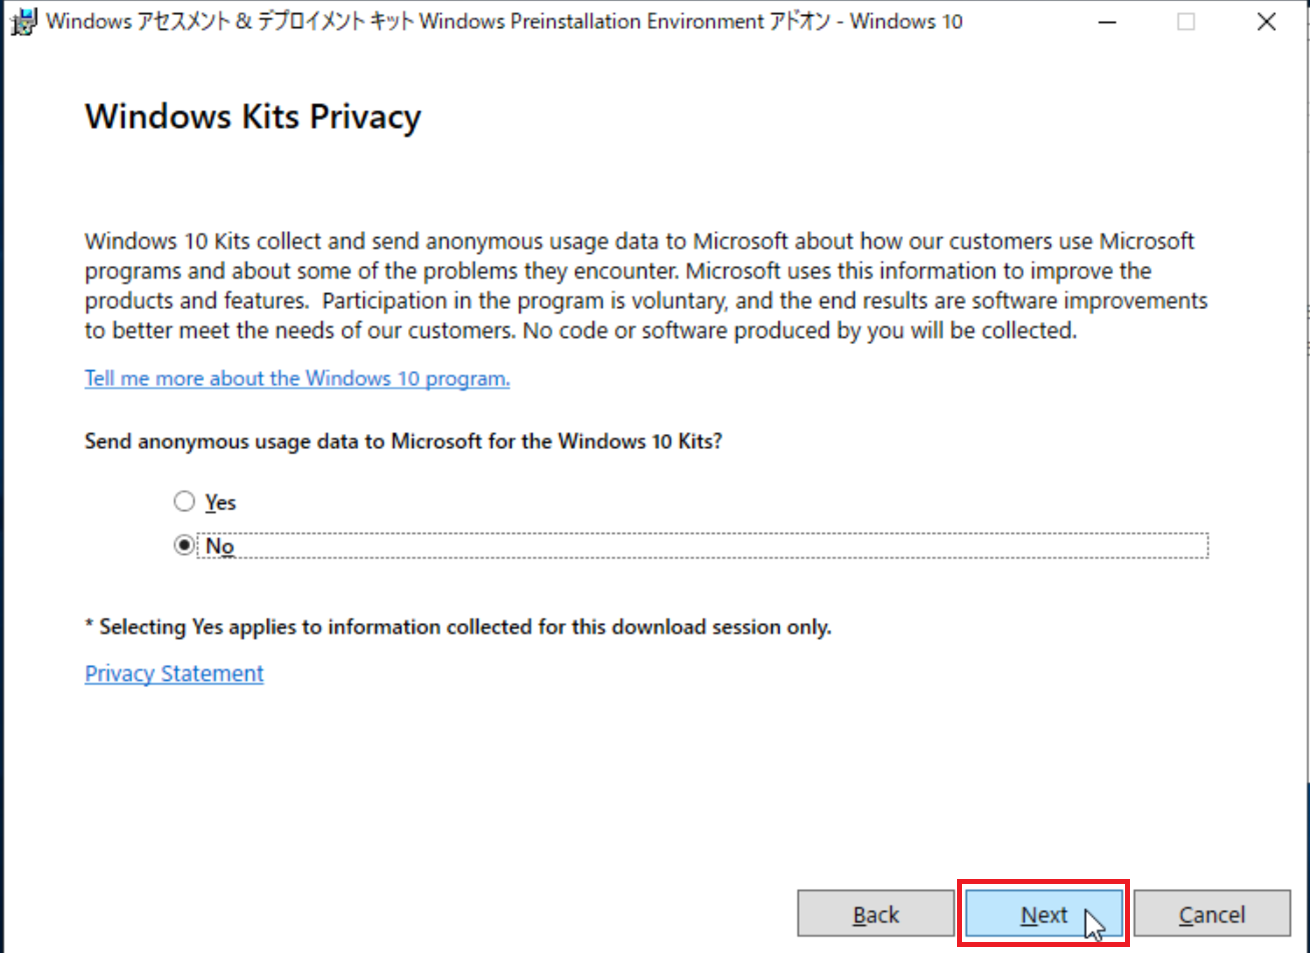
Task: Close the setup window with the X
Action: point(1266,22)
